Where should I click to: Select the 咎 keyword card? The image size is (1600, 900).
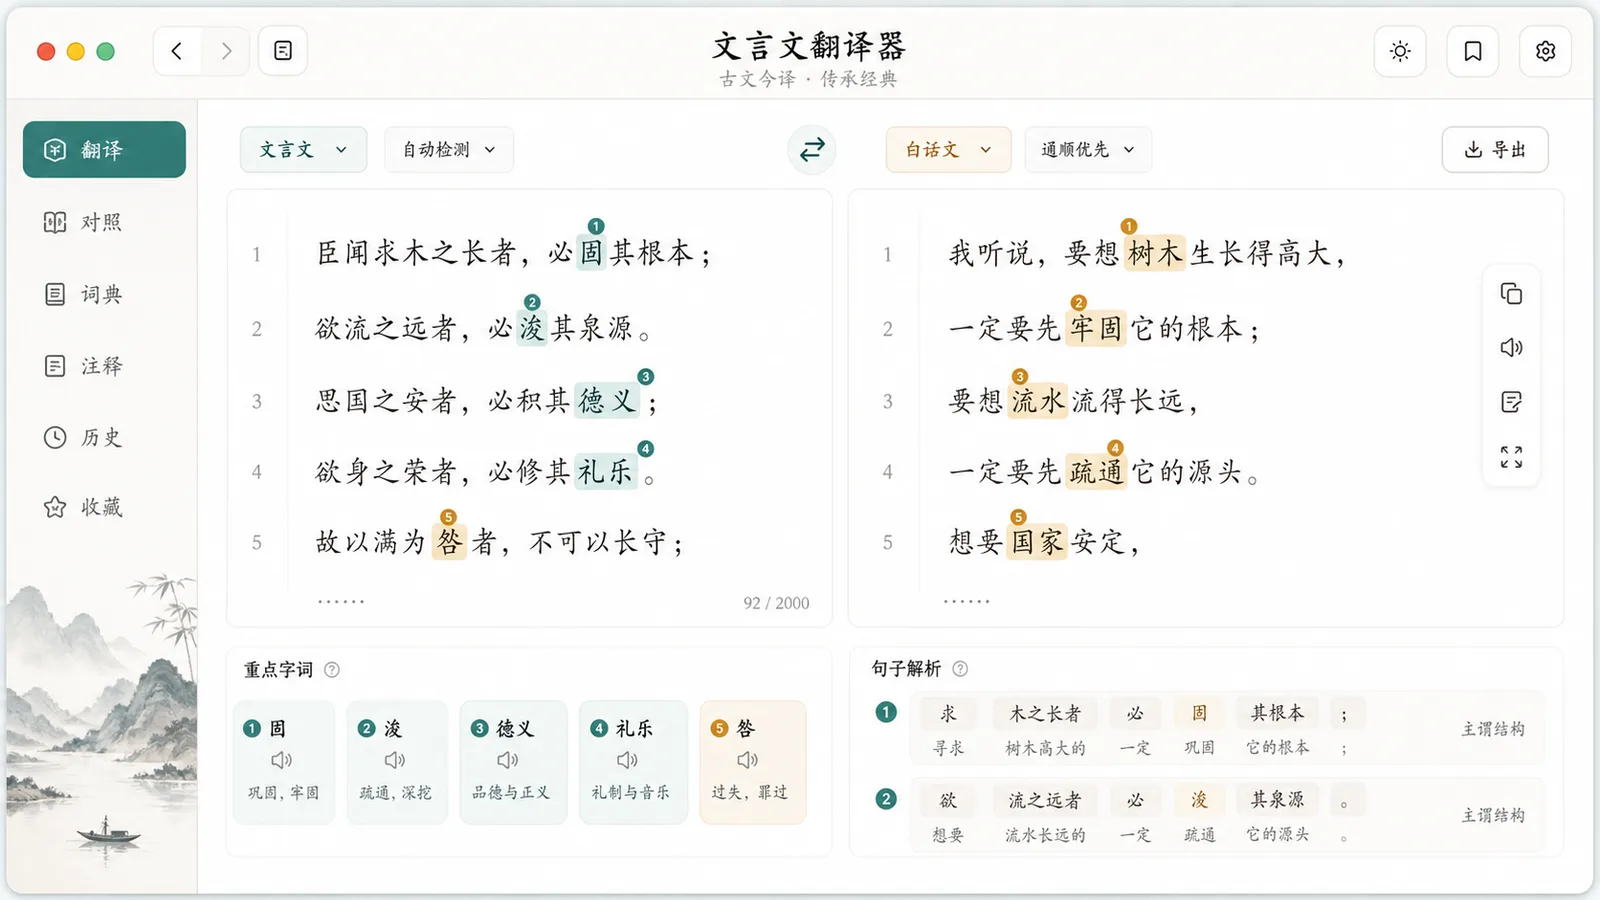click(x=752, y=762)
